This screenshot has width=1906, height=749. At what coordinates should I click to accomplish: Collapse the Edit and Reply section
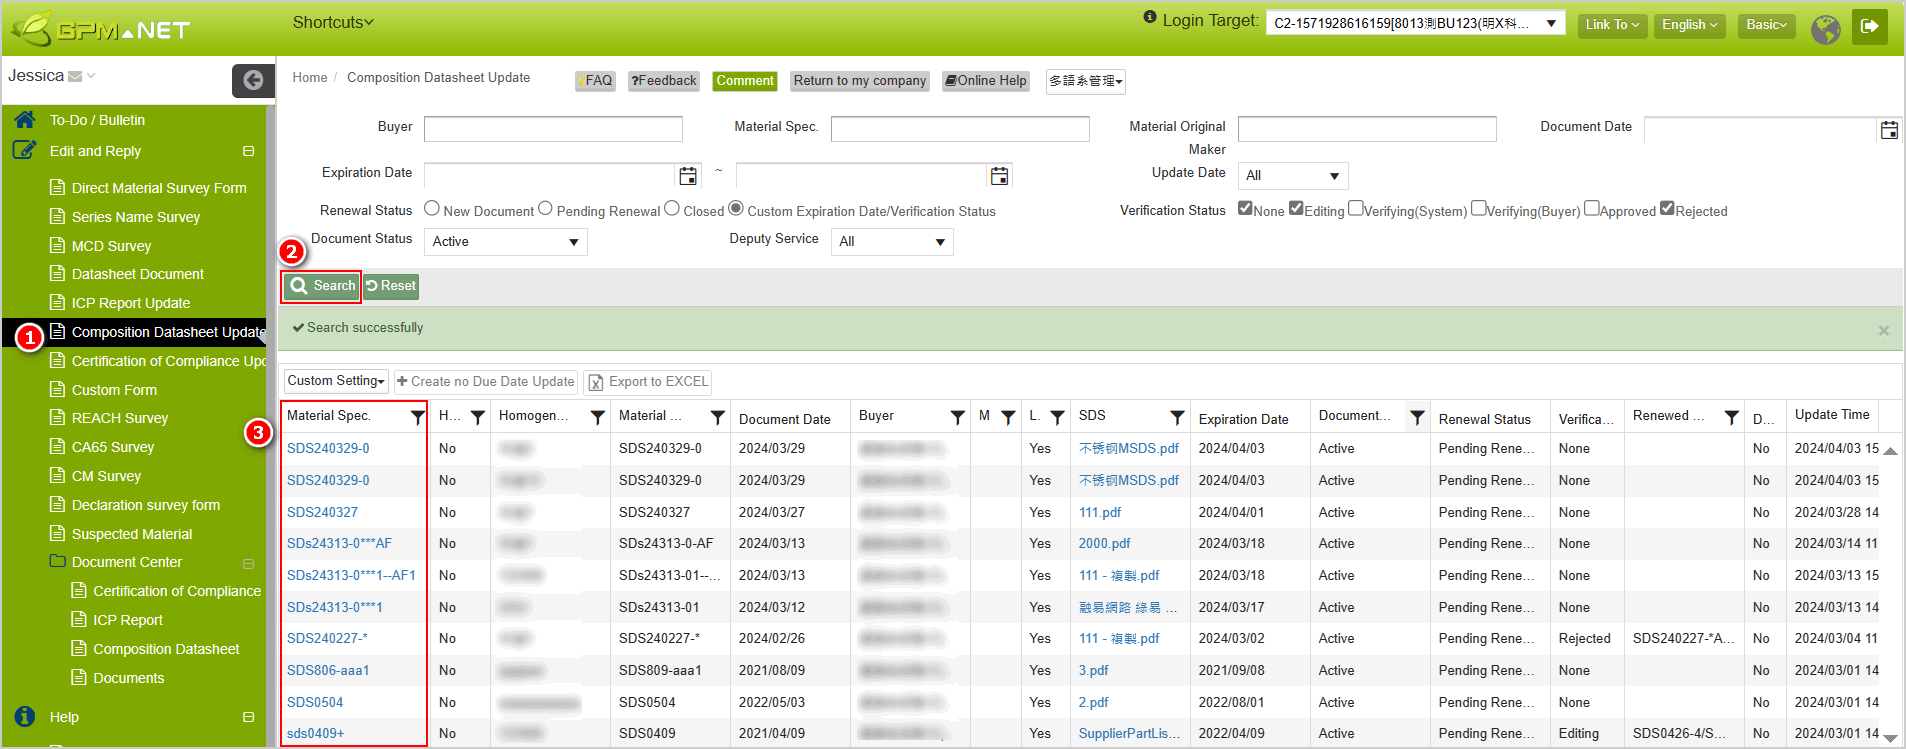tap(248, 151)
